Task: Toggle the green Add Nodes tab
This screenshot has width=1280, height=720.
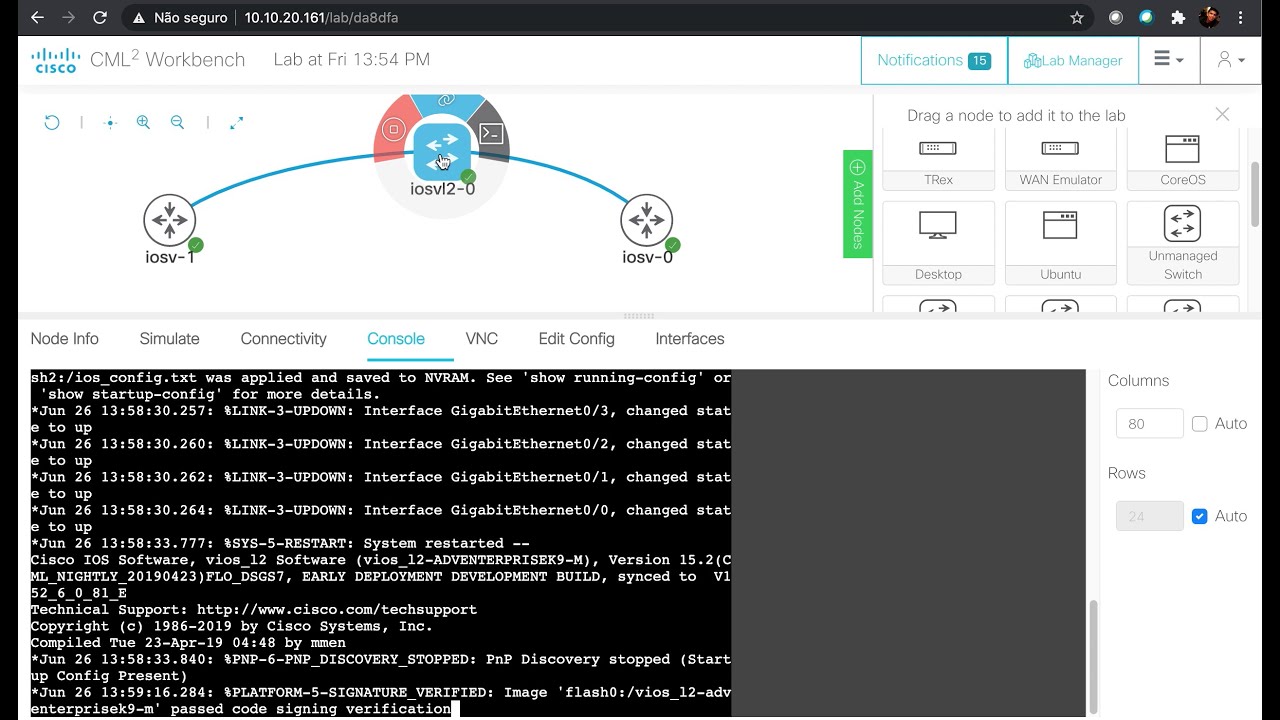Action: click(857, 204)
